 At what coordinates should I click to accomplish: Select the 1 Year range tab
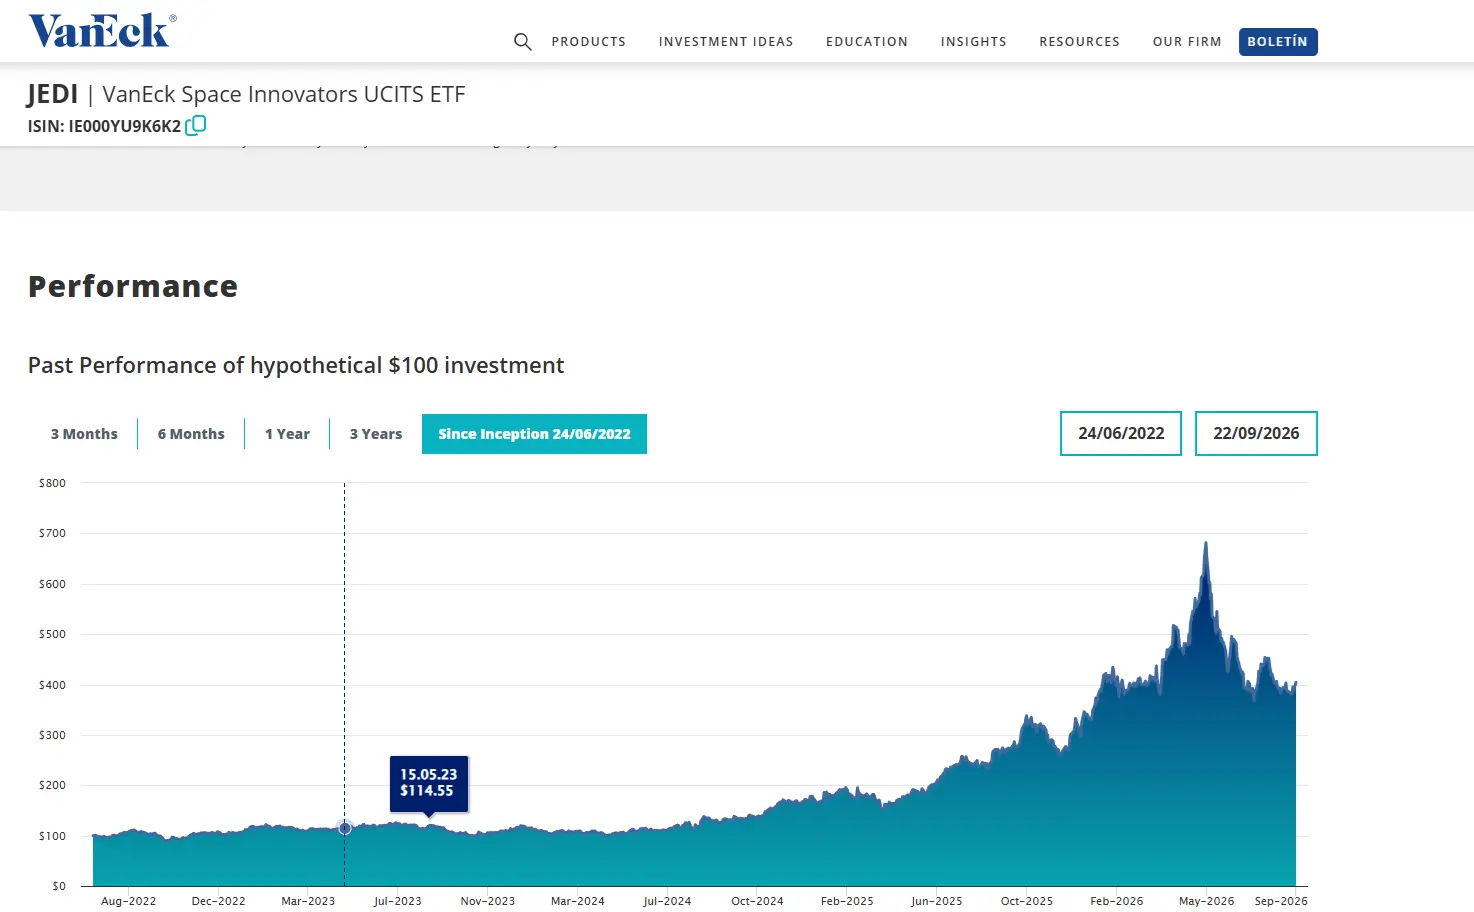[287, 434]
